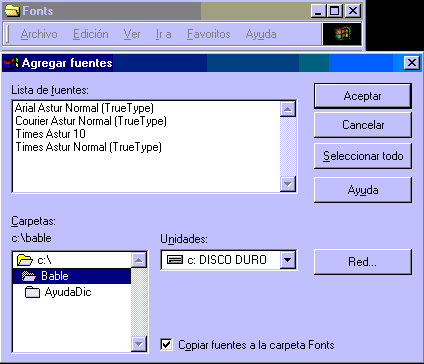Maximize the Fonts window

334,11
